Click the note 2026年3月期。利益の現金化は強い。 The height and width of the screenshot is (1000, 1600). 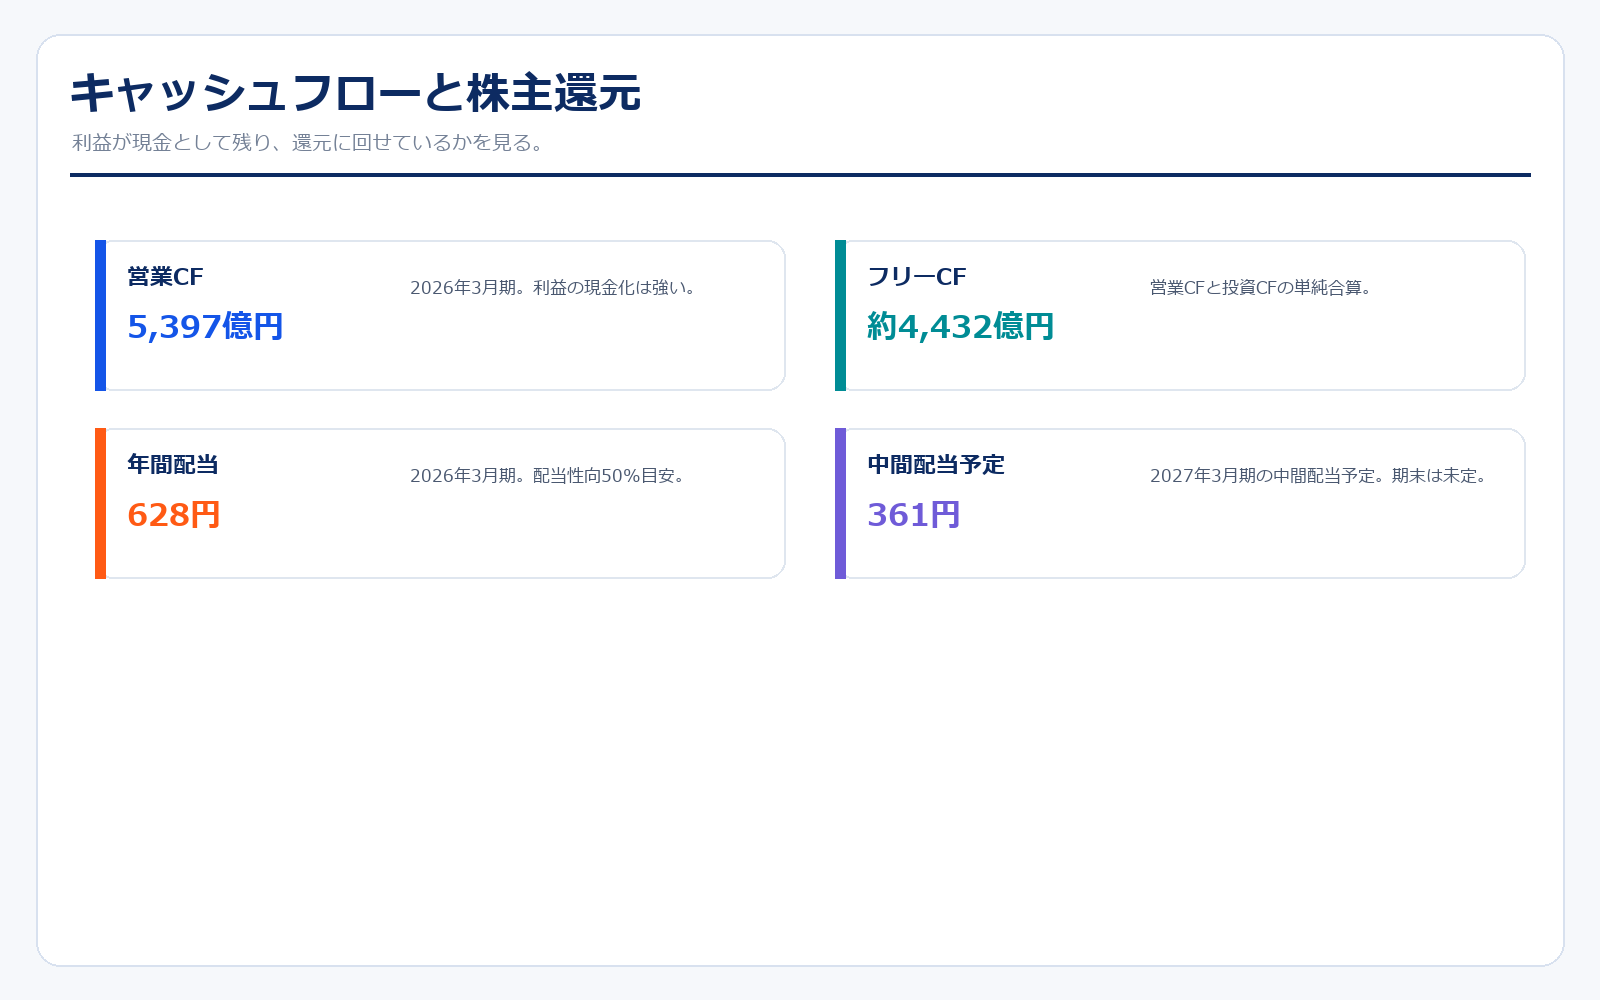[x=554, y=288]
